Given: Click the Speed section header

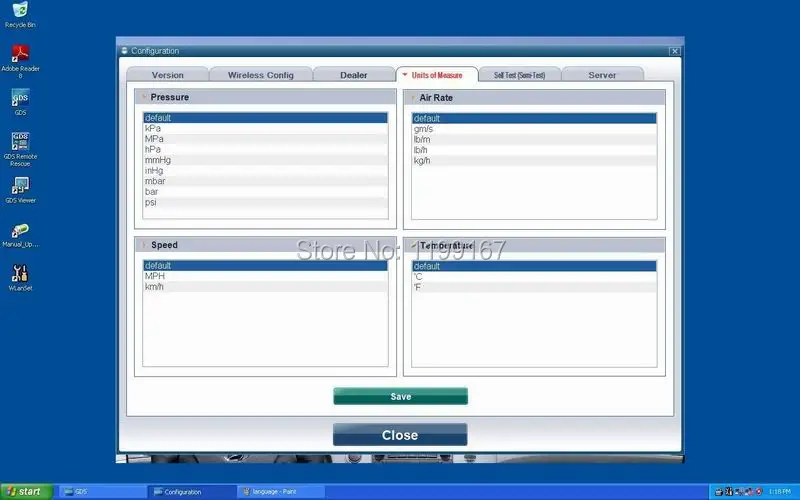Looking at the screenshot, I should click(x=265, y=245).
